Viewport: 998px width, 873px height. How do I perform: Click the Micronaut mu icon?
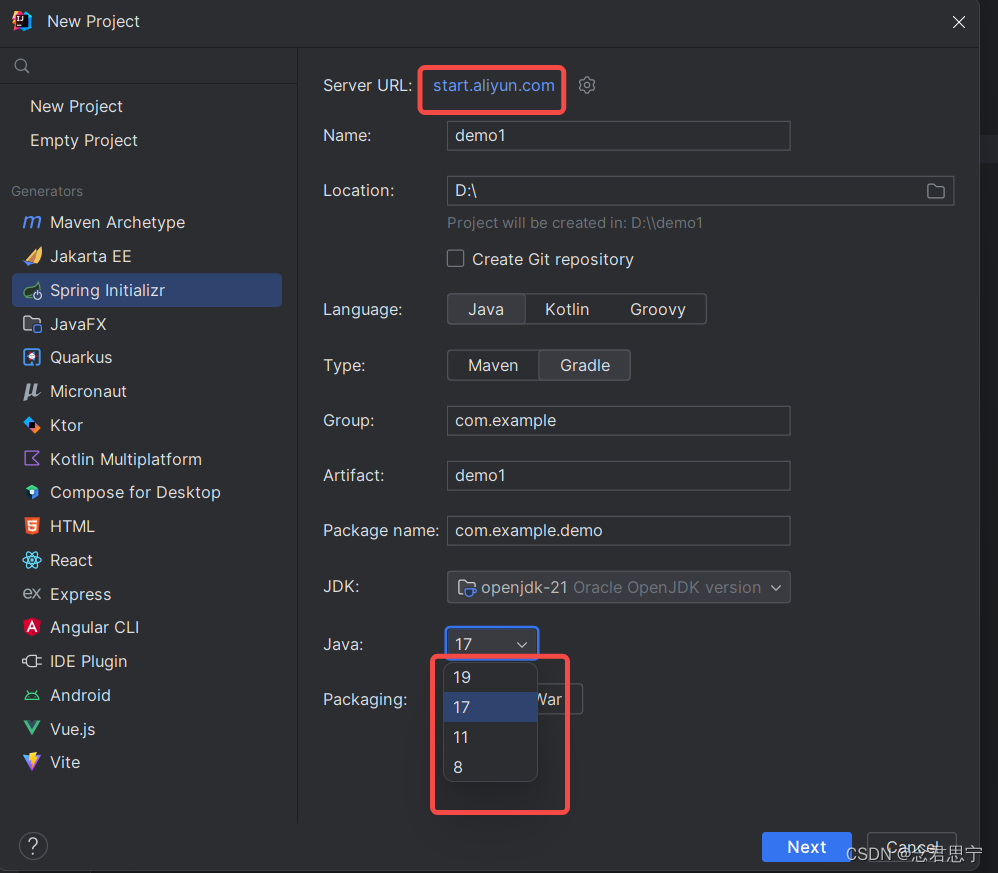click(32, 391)
